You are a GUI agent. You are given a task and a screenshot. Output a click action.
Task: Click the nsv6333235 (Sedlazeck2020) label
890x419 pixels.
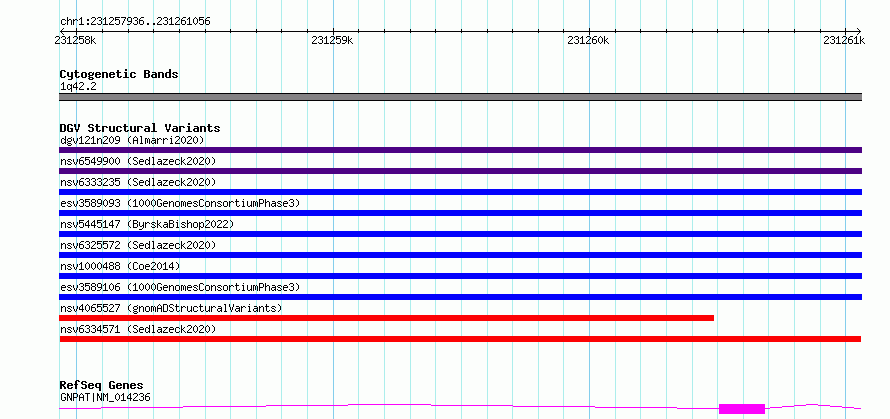pos(138,182)
